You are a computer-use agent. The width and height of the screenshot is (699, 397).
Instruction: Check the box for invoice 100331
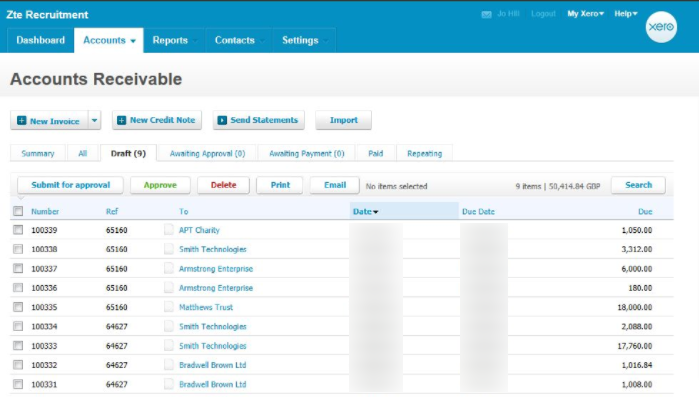pos(18,384)
